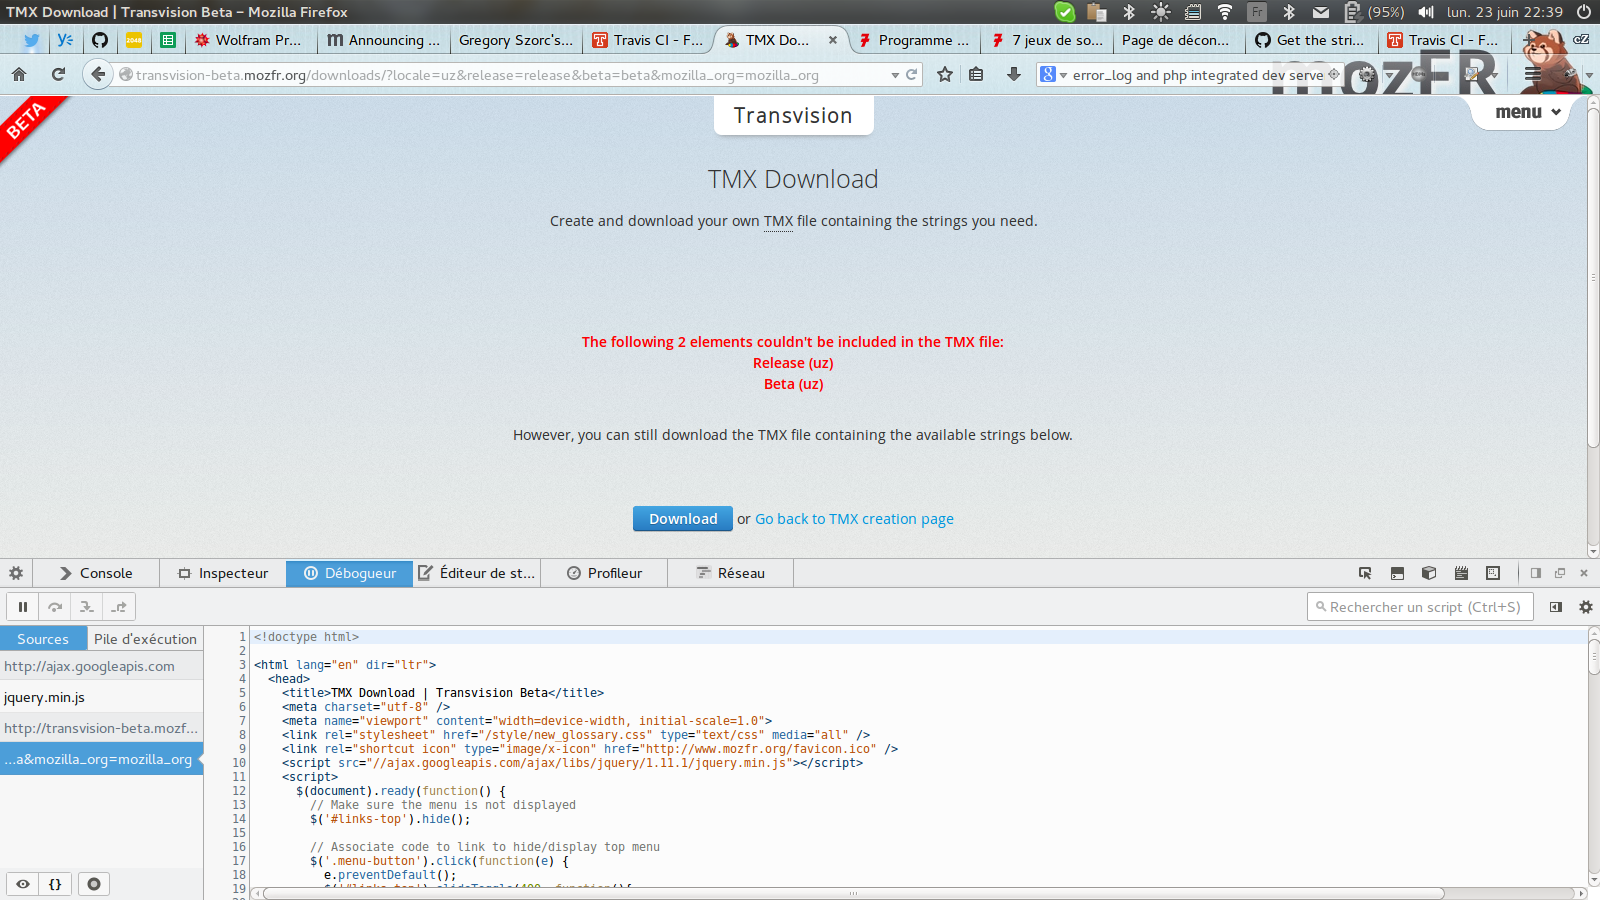Click the debugger Step In button
The image size is (1600, 900).
point(87,607)
